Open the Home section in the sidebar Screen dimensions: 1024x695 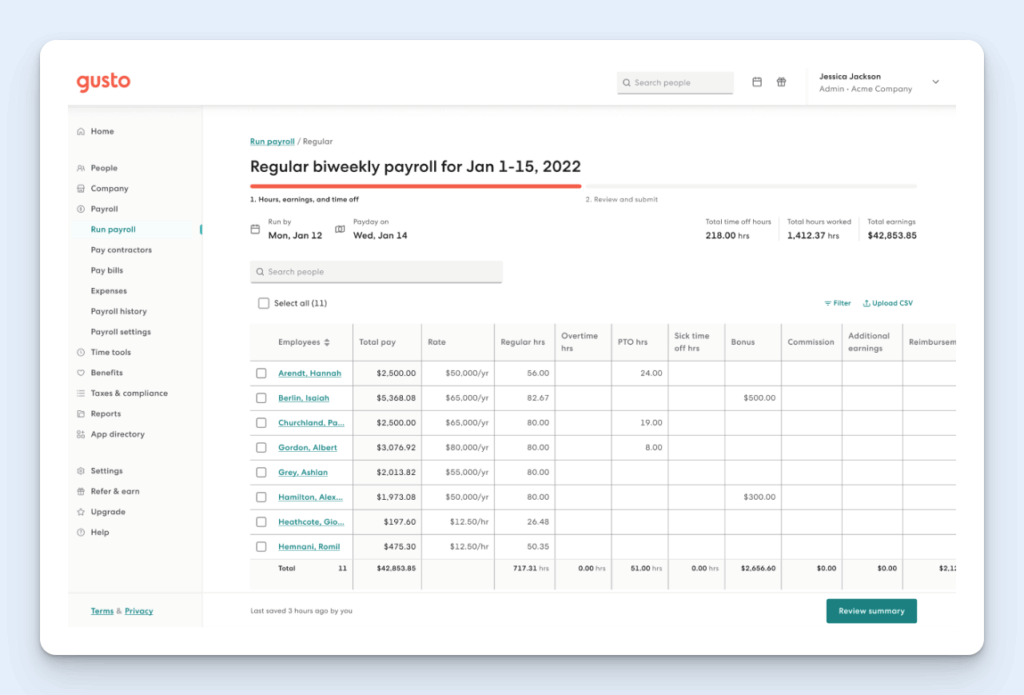coord(80,131)
